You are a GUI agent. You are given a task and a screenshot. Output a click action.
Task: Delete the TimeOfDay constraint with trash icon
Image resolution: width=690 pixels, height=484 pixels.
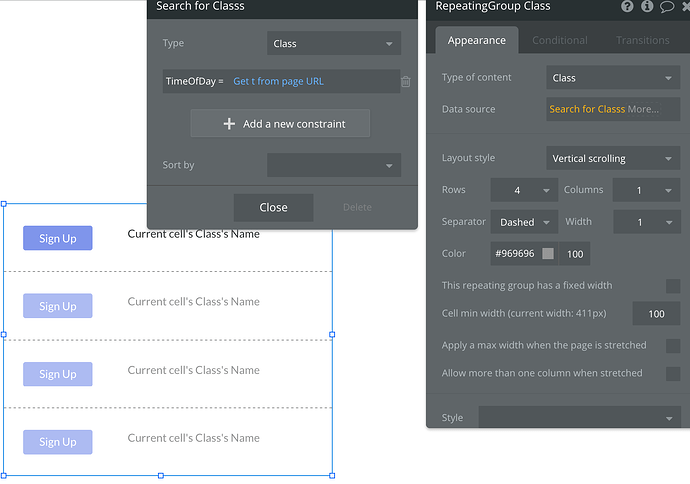point(406,81)
